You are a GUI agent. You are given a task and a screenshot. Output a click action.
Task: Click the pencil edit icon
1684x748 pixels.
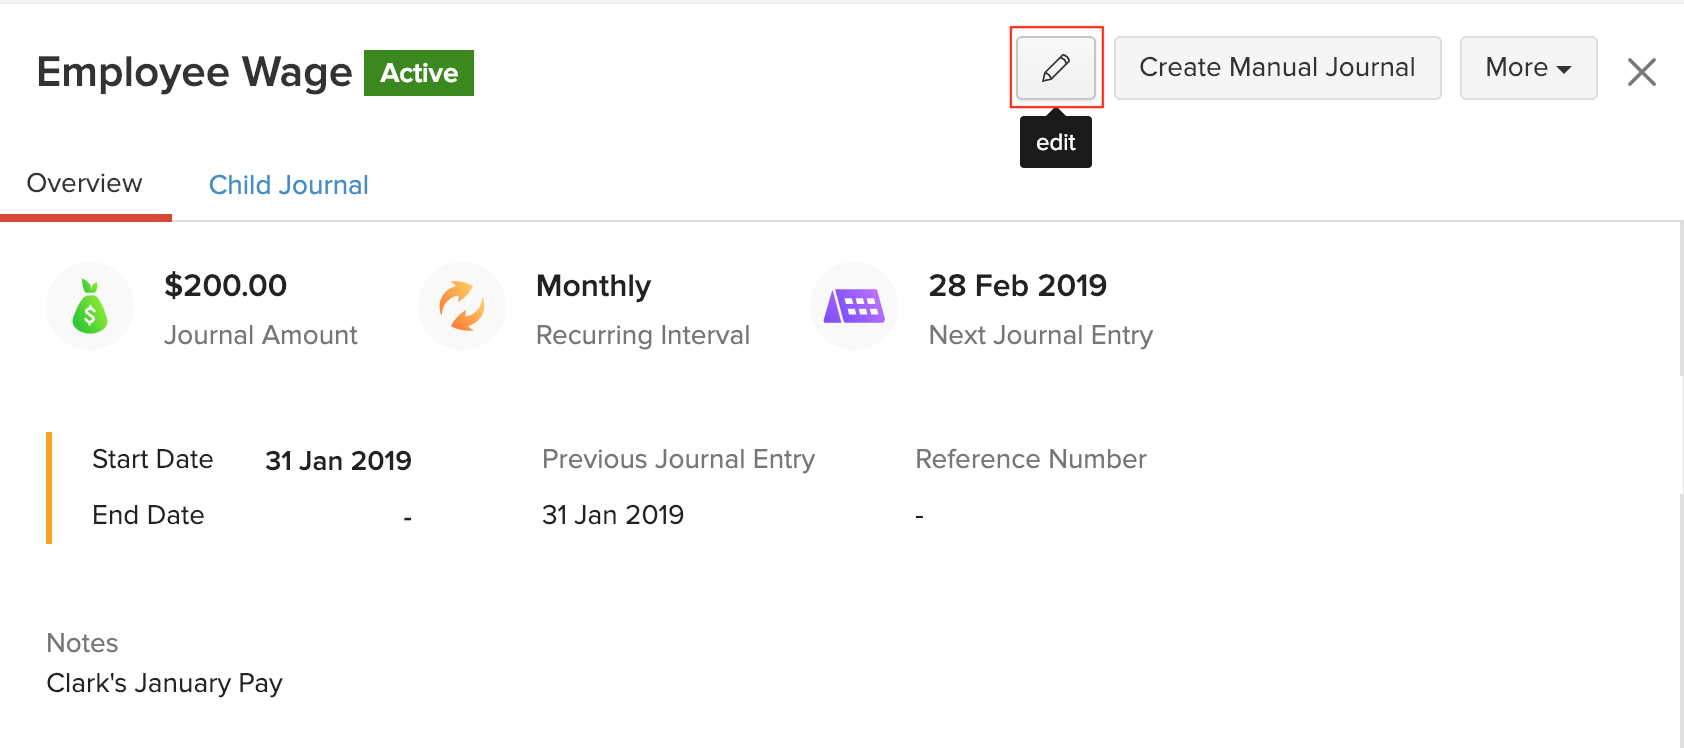pos(1055,67)
